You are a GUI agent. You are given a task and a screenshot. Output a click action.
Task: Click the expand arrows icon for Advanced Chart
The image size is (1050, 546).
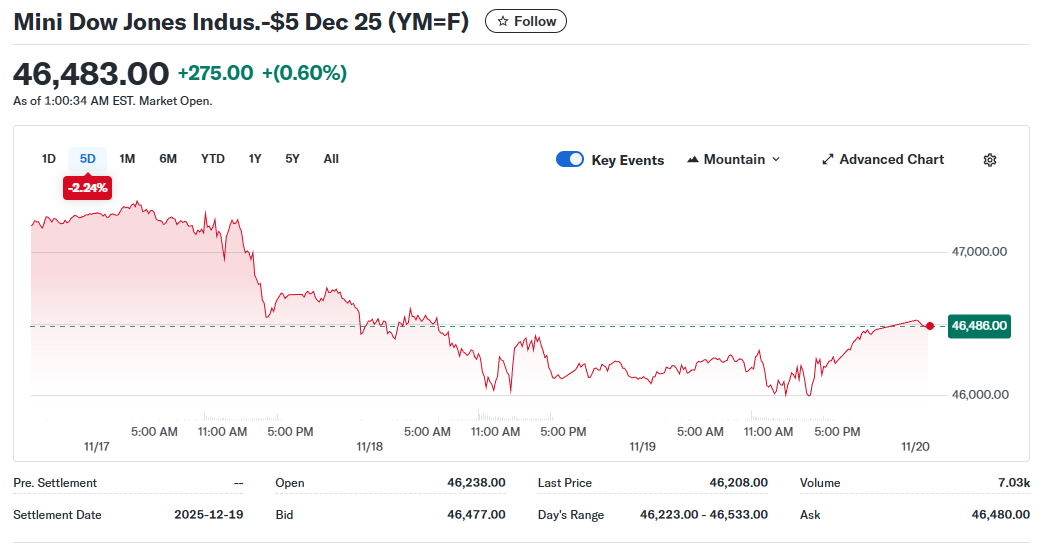point(827,160)
